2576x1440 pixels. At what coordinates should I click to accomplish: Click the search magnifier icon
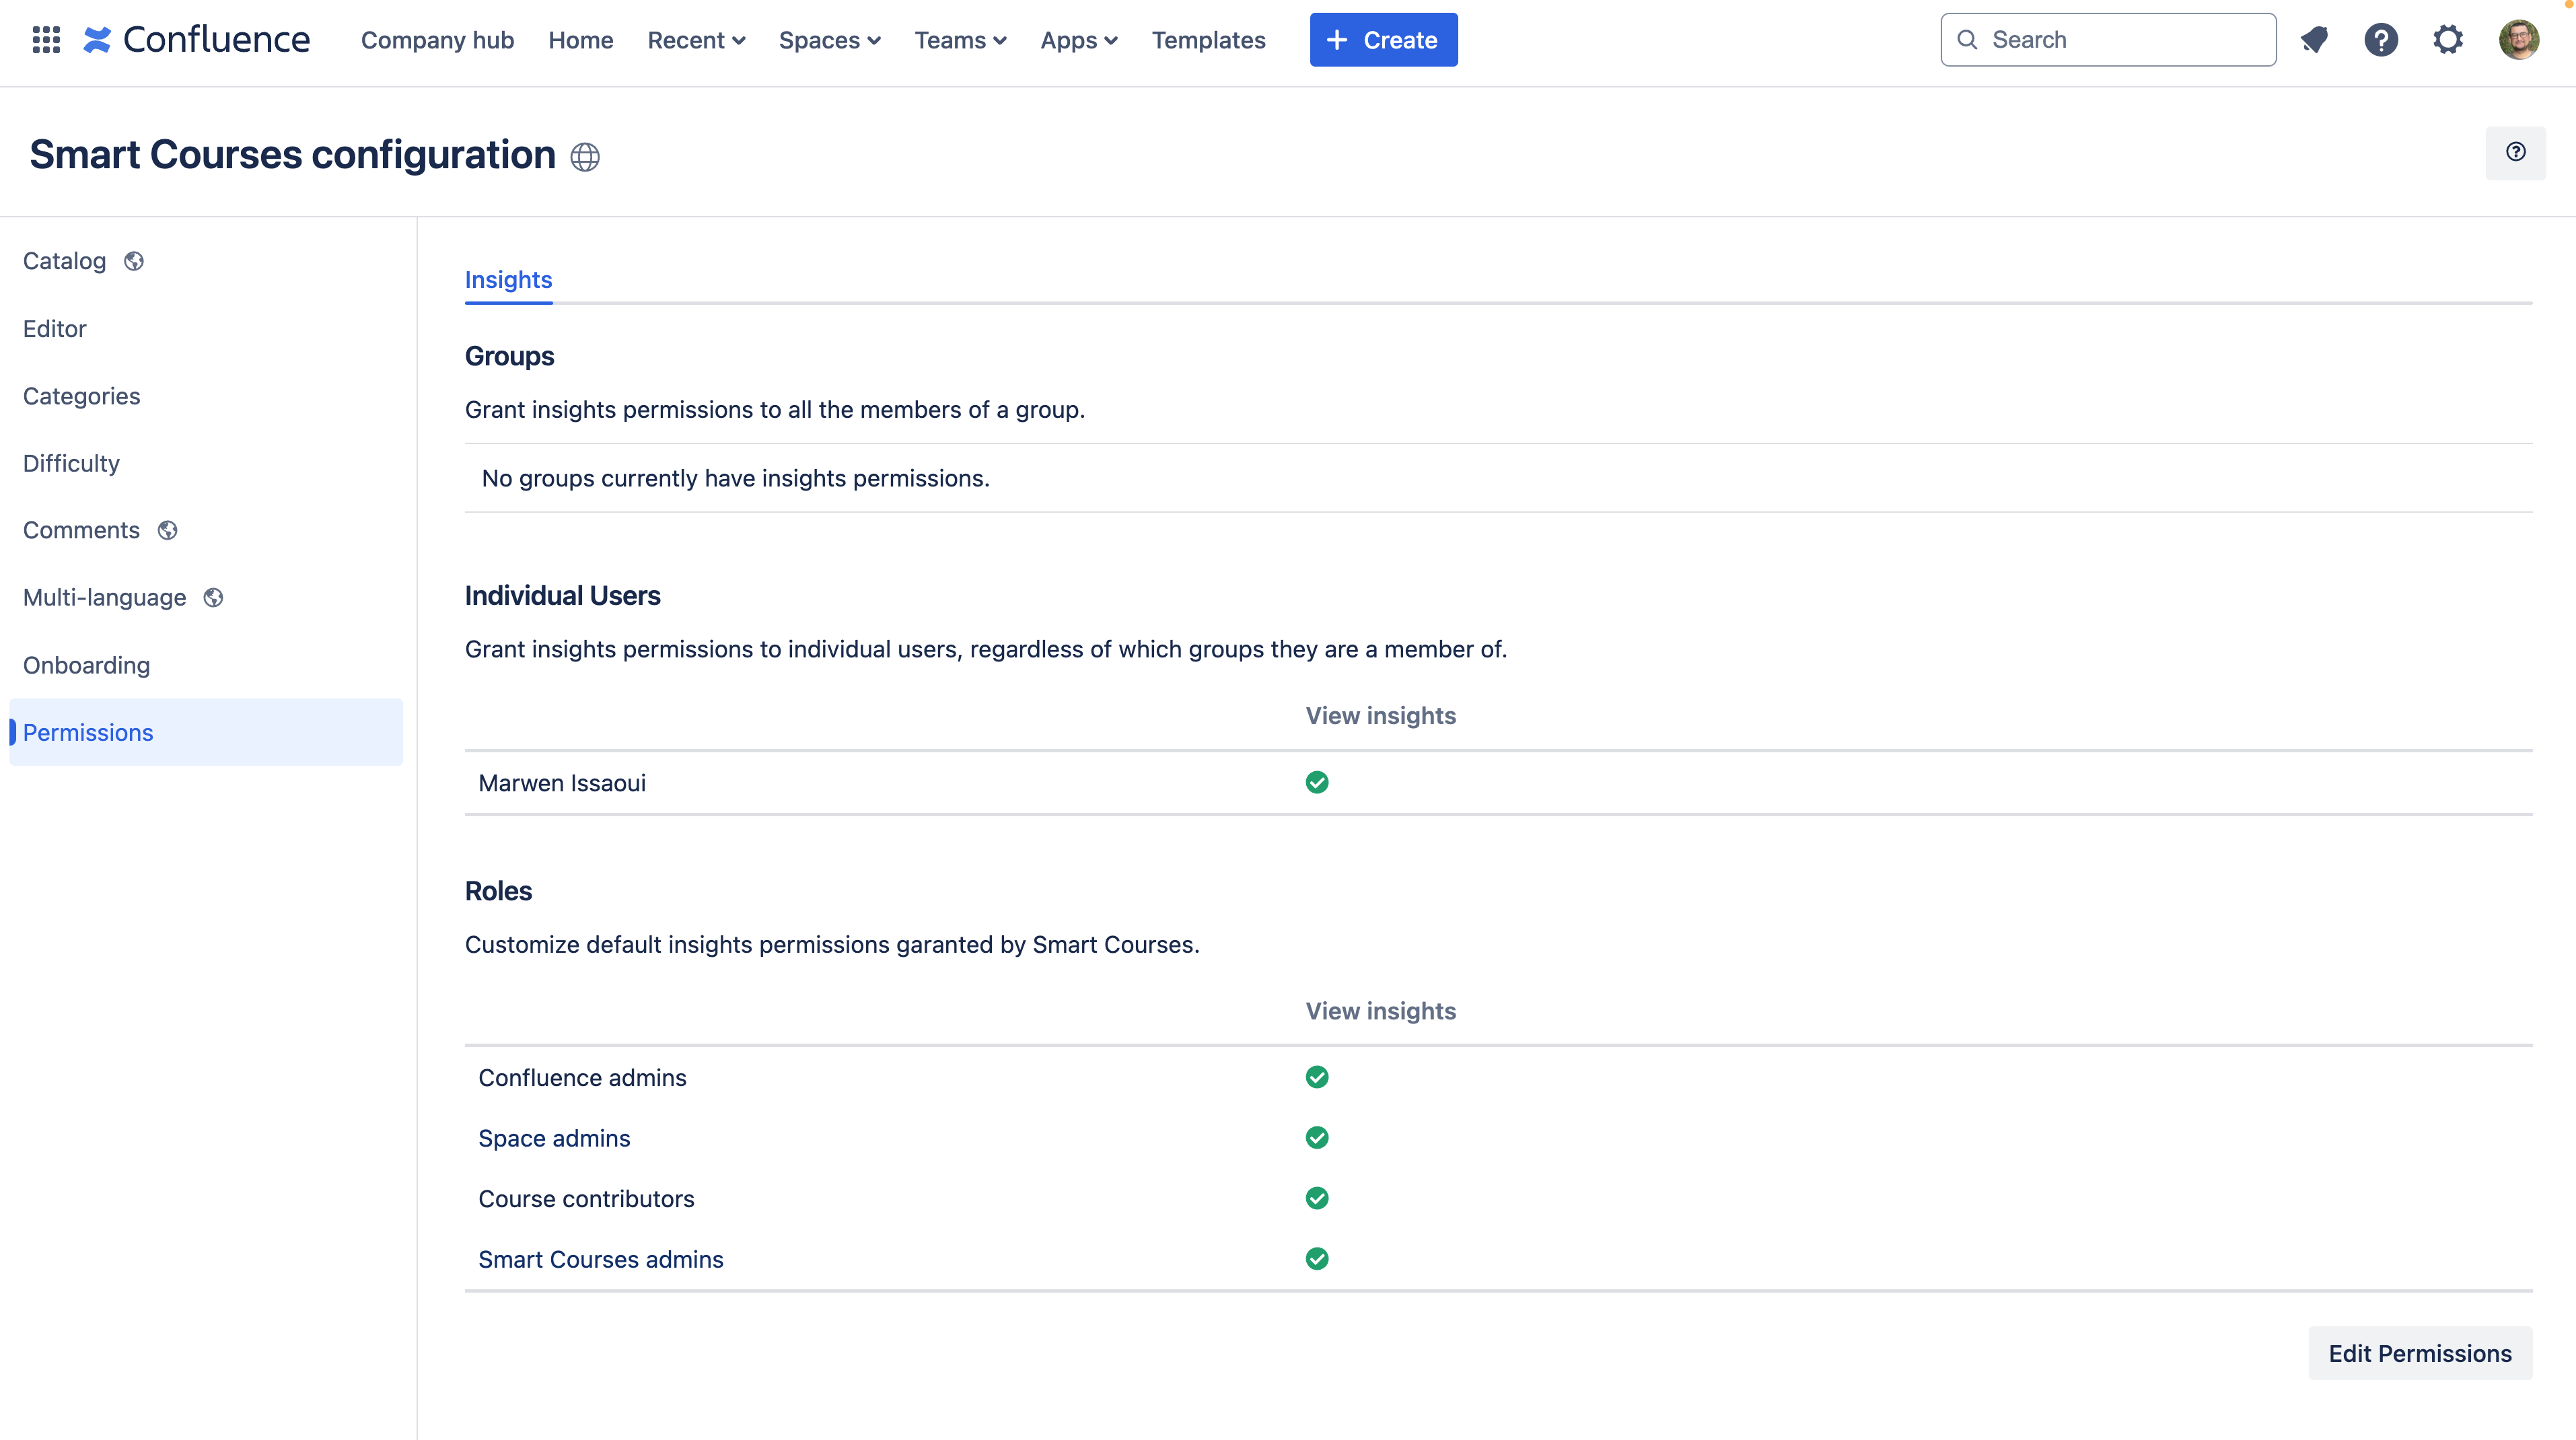(1967, 40)
